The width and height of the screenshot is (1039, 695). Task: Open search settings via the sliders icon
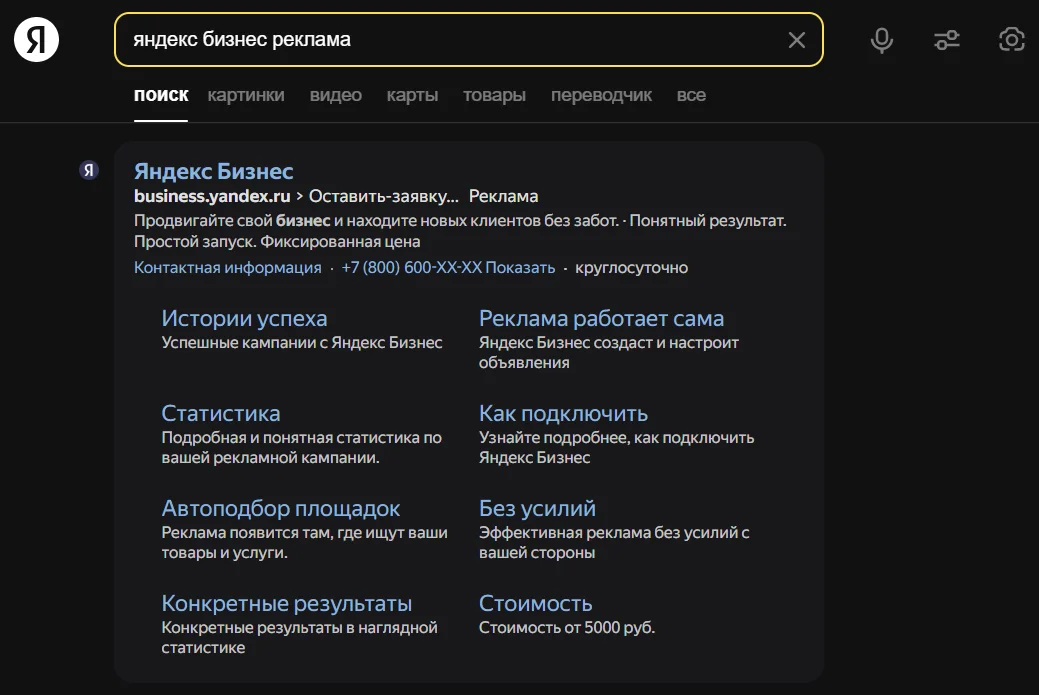pos(946,40)
